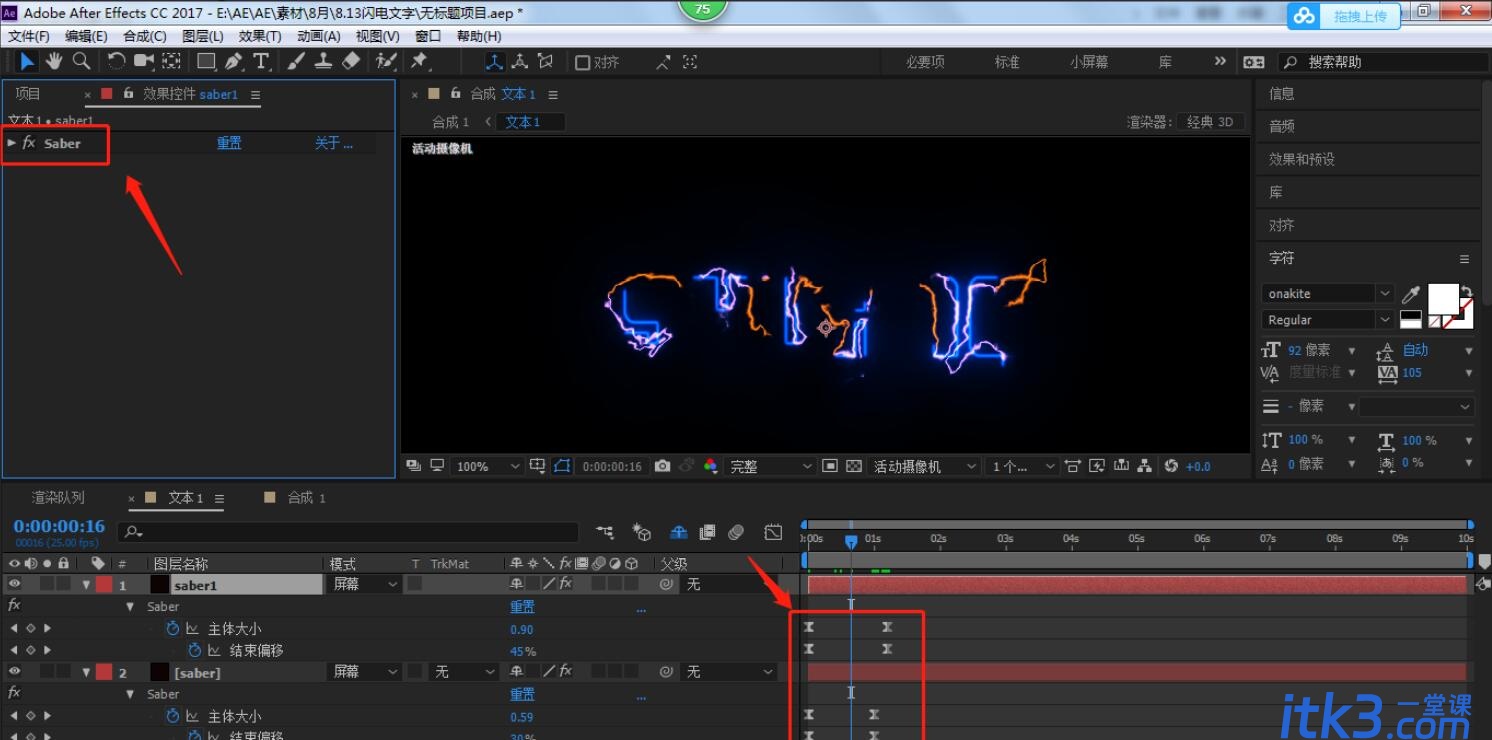Open composition mini-flowchart in timeline
The width and height of the screenshot is (1492, 740).
(x=604, y=532)
